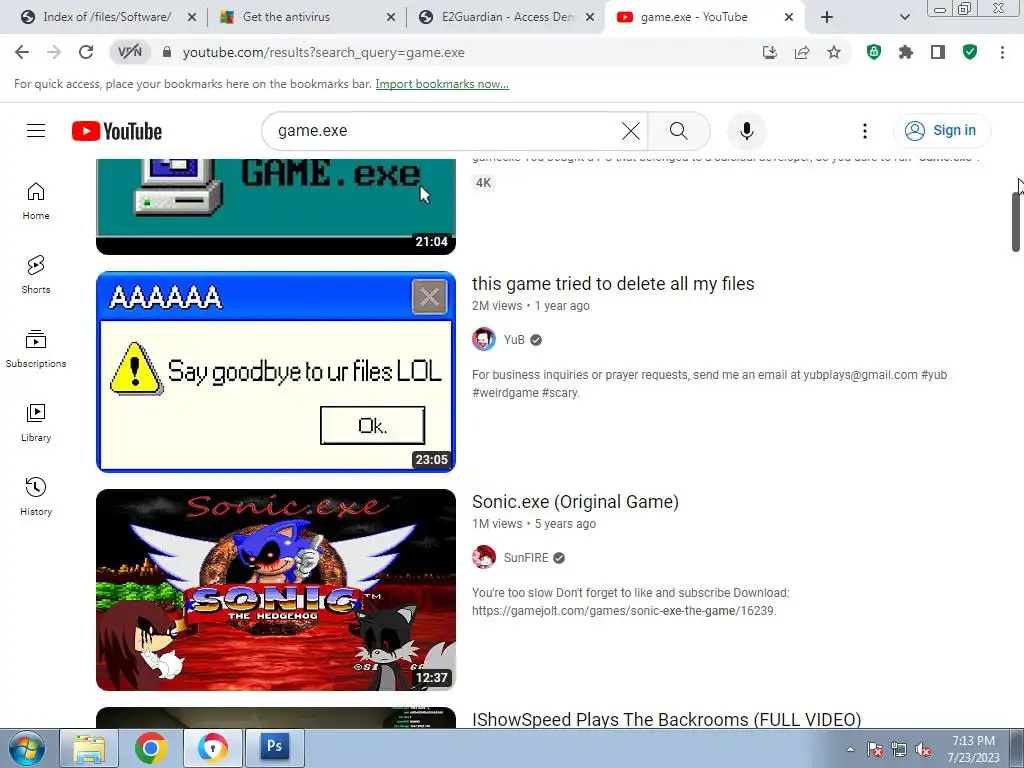The width and height of the screenshot is (1024, 768).
Task: Open the shielded browser taskbar icon
Action: point(212,748)
